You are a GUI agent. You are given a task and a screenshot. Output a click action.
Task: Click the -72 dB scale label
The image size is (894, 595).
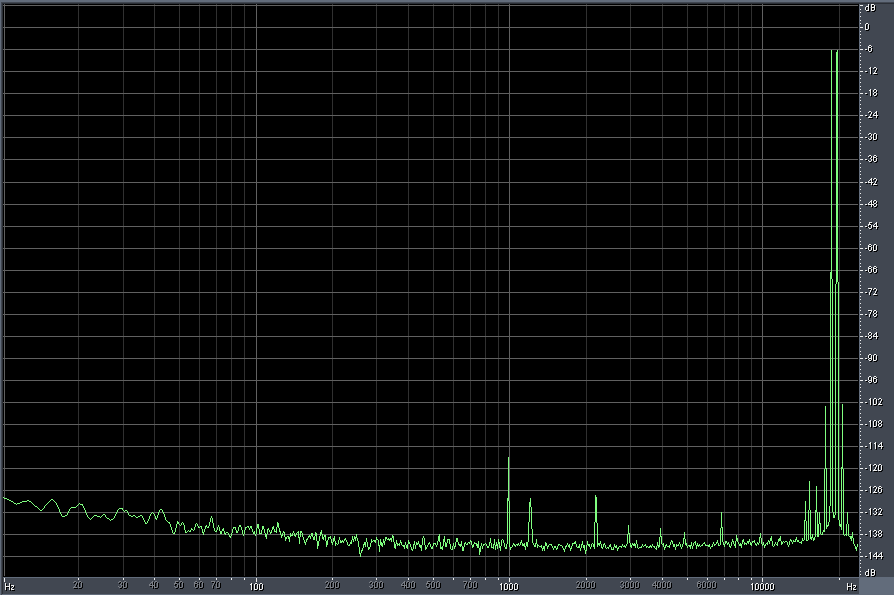871,292
